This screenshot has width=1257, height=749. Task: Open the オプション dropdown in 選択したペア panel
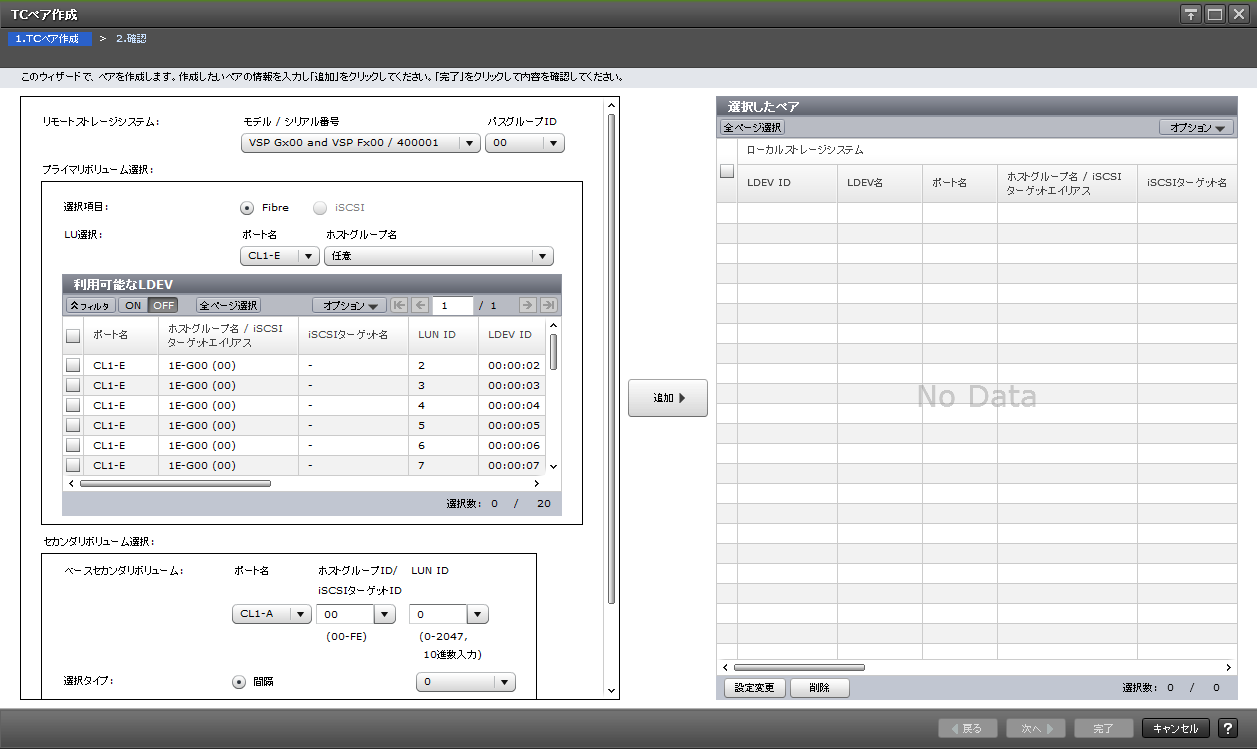[1198, 127]
